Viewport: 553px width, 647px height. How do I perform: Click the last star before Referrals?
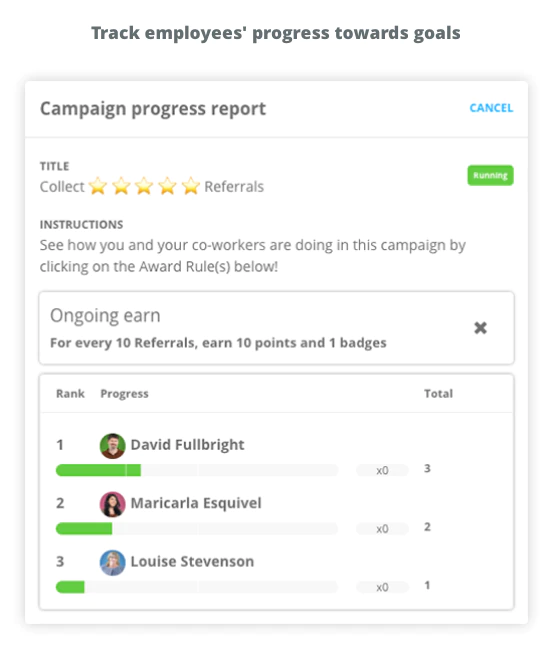(191, 186)
